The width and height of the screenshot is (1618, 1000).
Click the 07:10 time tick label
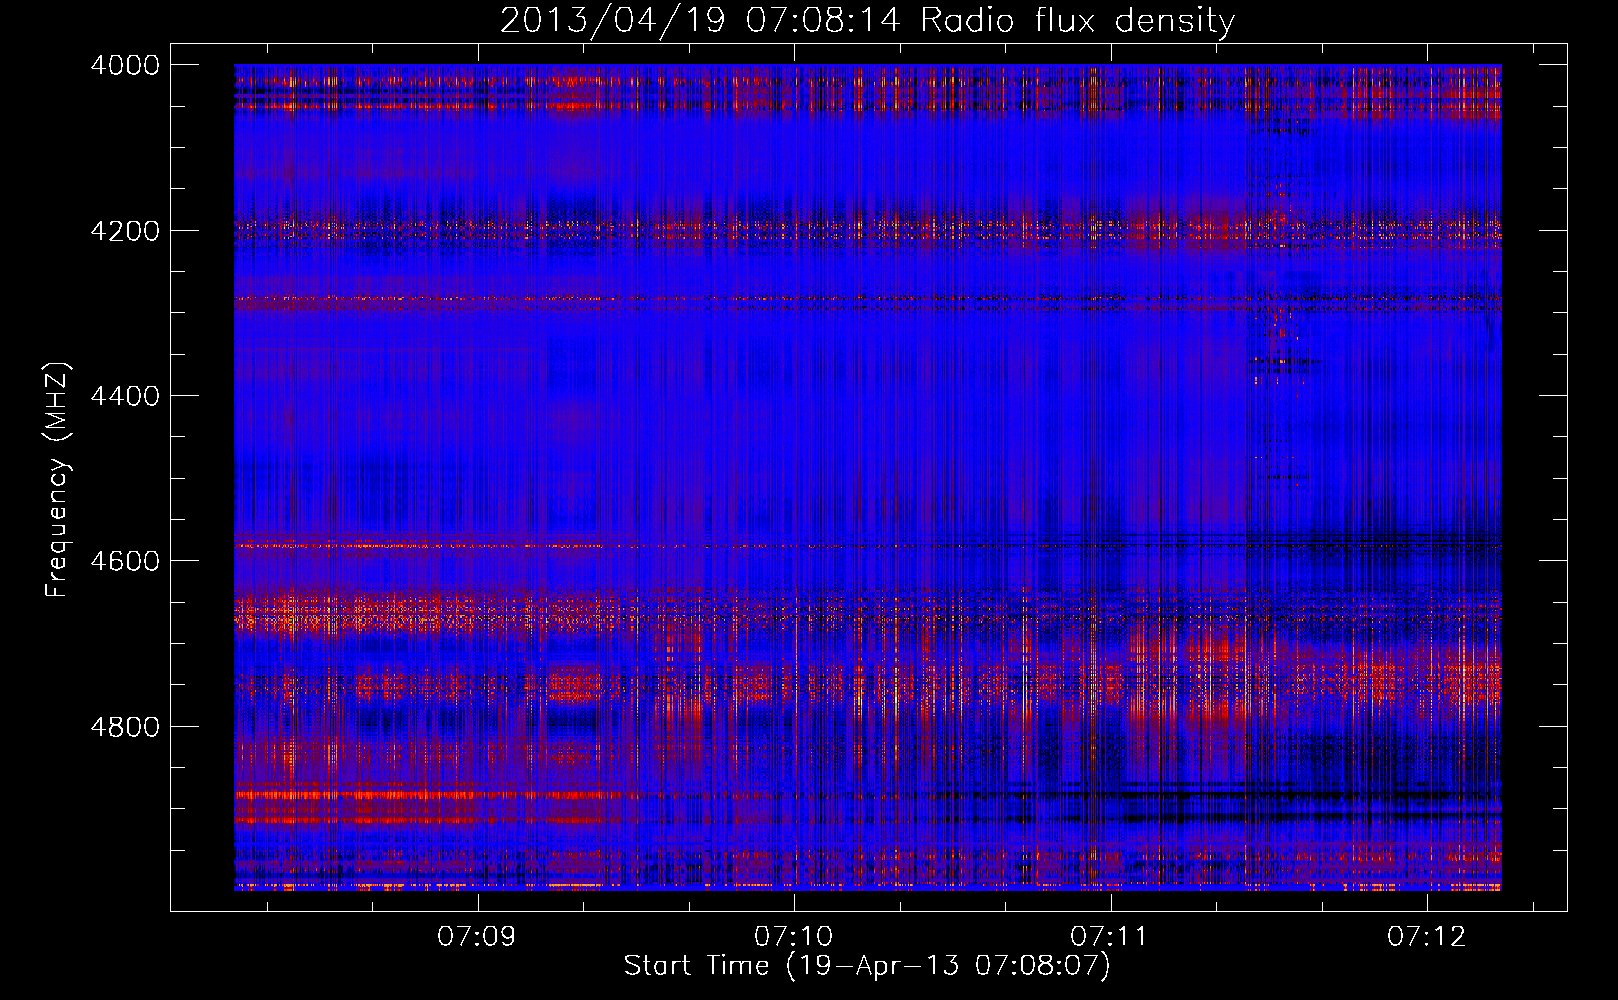click(794, 936)
